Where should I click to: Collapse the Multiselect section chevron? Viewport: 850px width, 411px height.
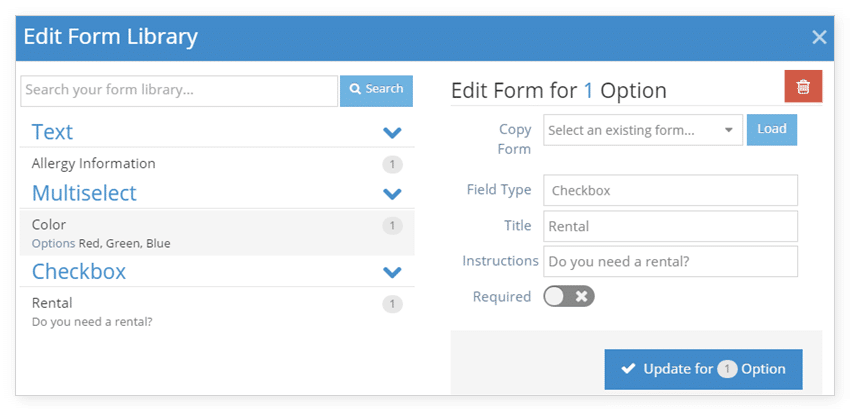392,194
